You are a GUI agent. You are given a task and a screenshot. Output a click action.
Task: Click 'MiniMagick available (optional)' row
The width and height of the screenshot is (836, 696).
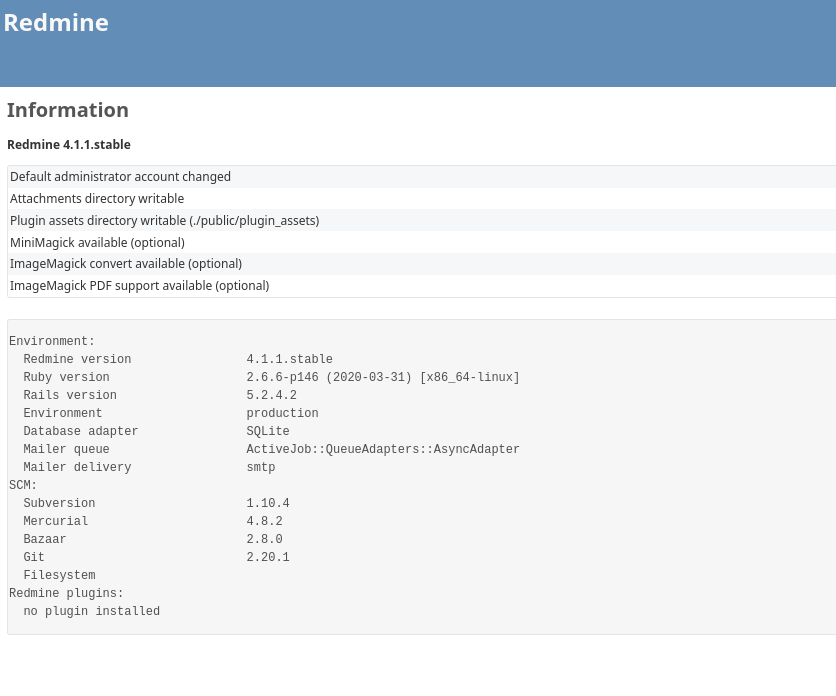pos(422,242)
